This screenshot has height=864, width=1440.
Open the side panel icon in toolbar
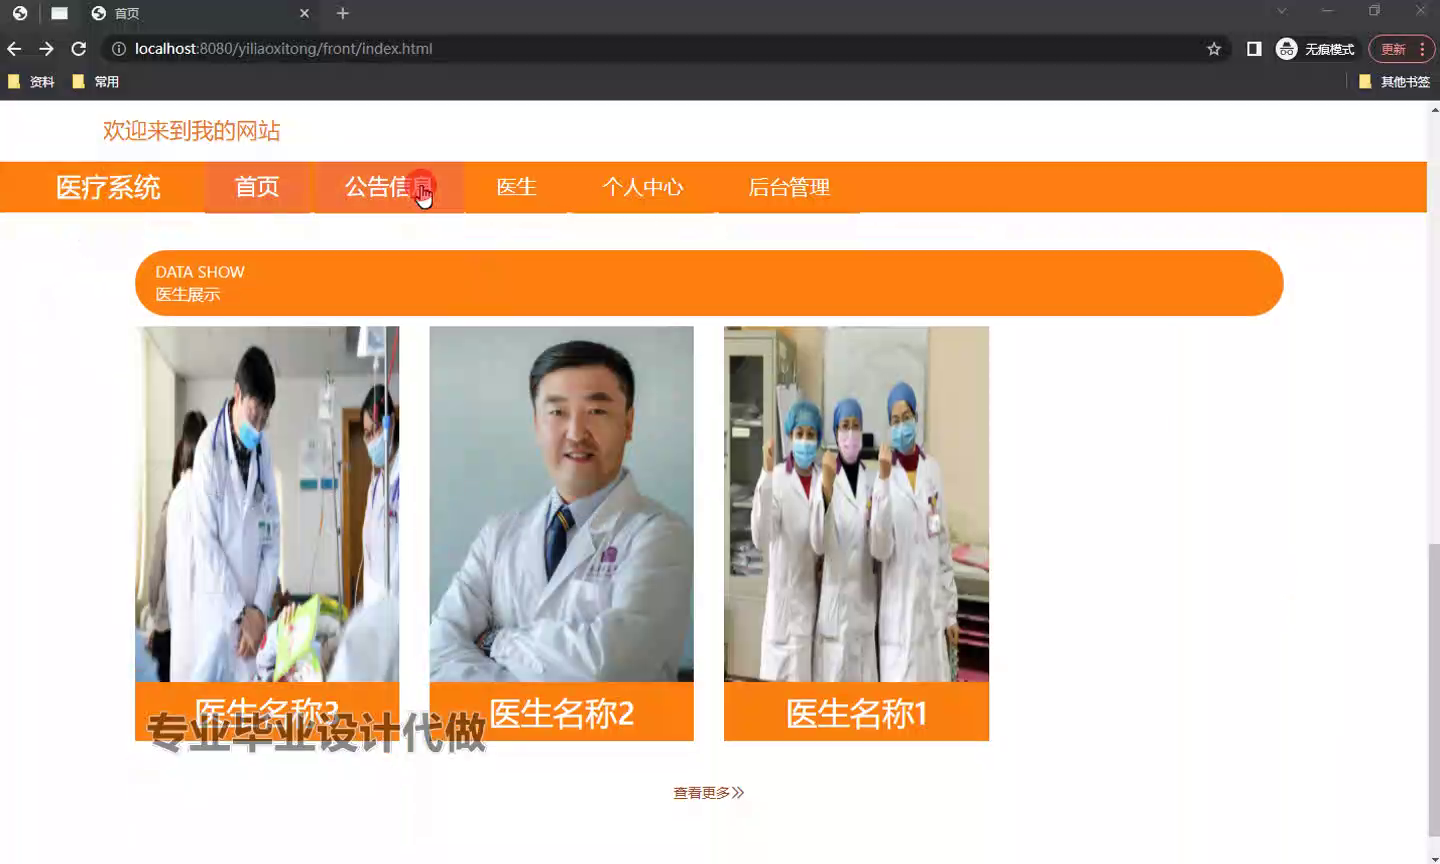1254,49
